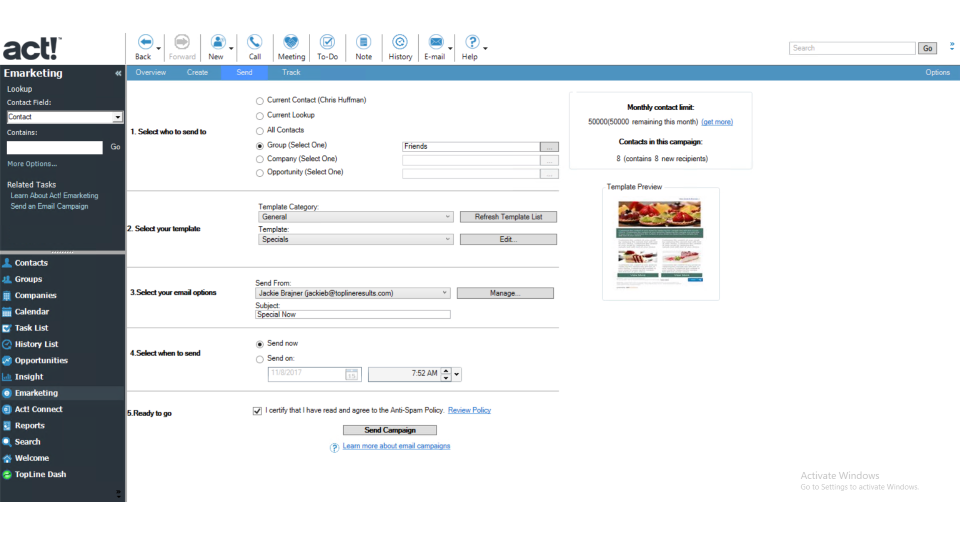This screenshot has height=535, width=960.
Task: Open the Send From dropdown
Action: [x=353, y=293]
